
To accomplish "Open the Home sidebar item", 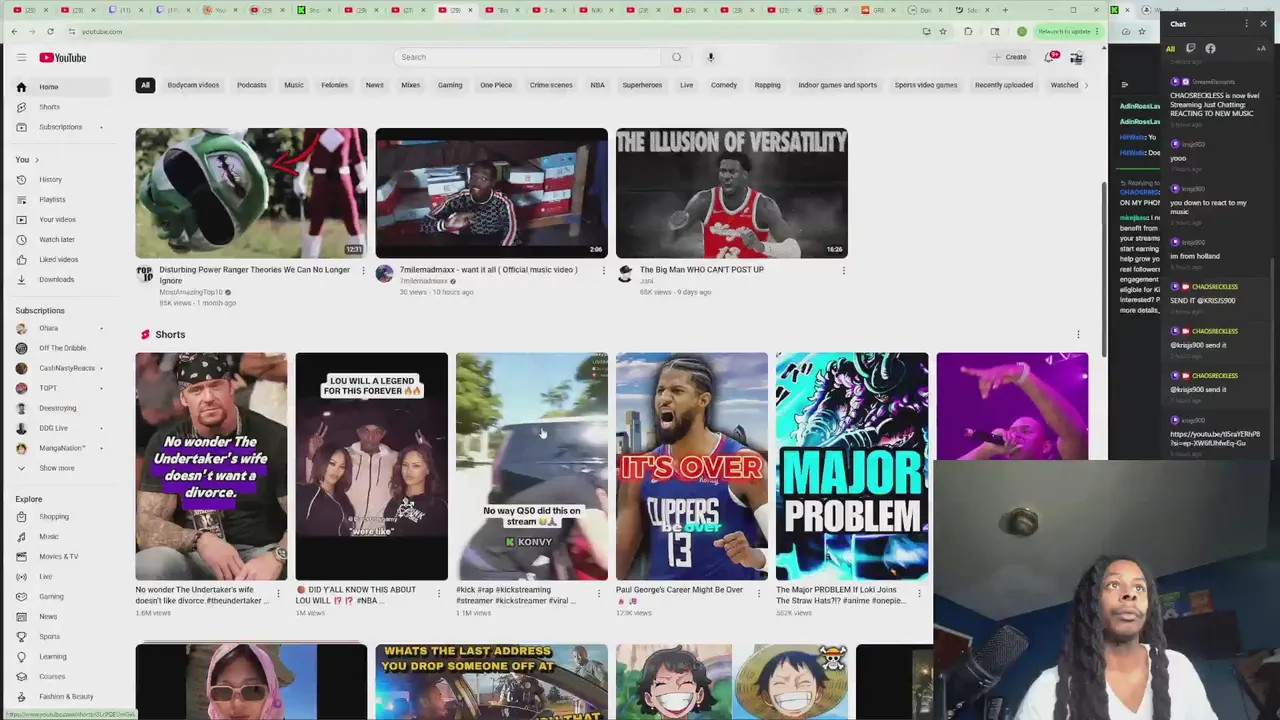I will click(x=63, y=87).
